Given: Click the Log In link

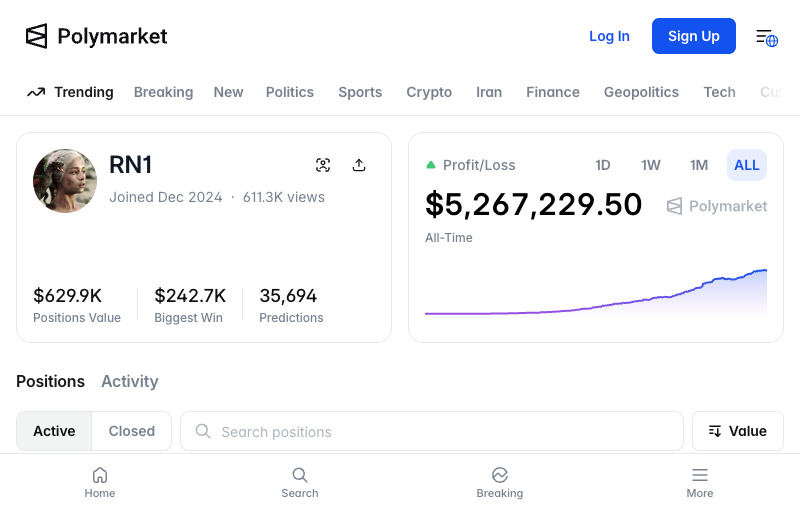Looking at the screenshot, I should pos(609,36).
